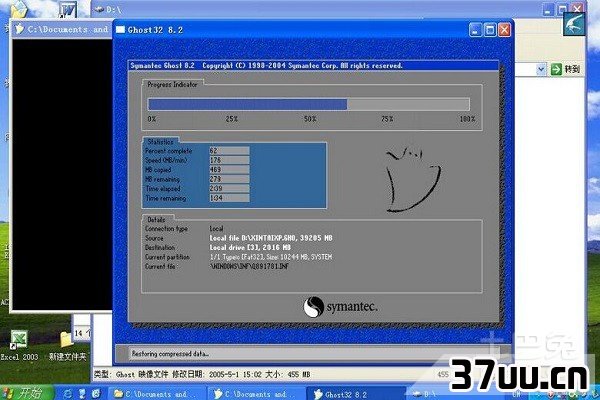Image resolution: width=600 pixels, height=400 pixels.
Task: Click the Details group label
Action: 156,220
